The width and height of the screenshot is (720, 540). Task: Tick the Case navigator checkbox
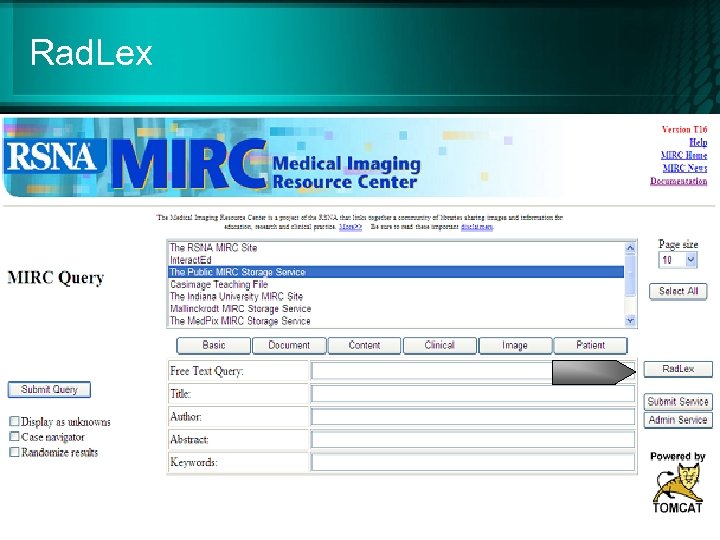click(x=14, y=436)
